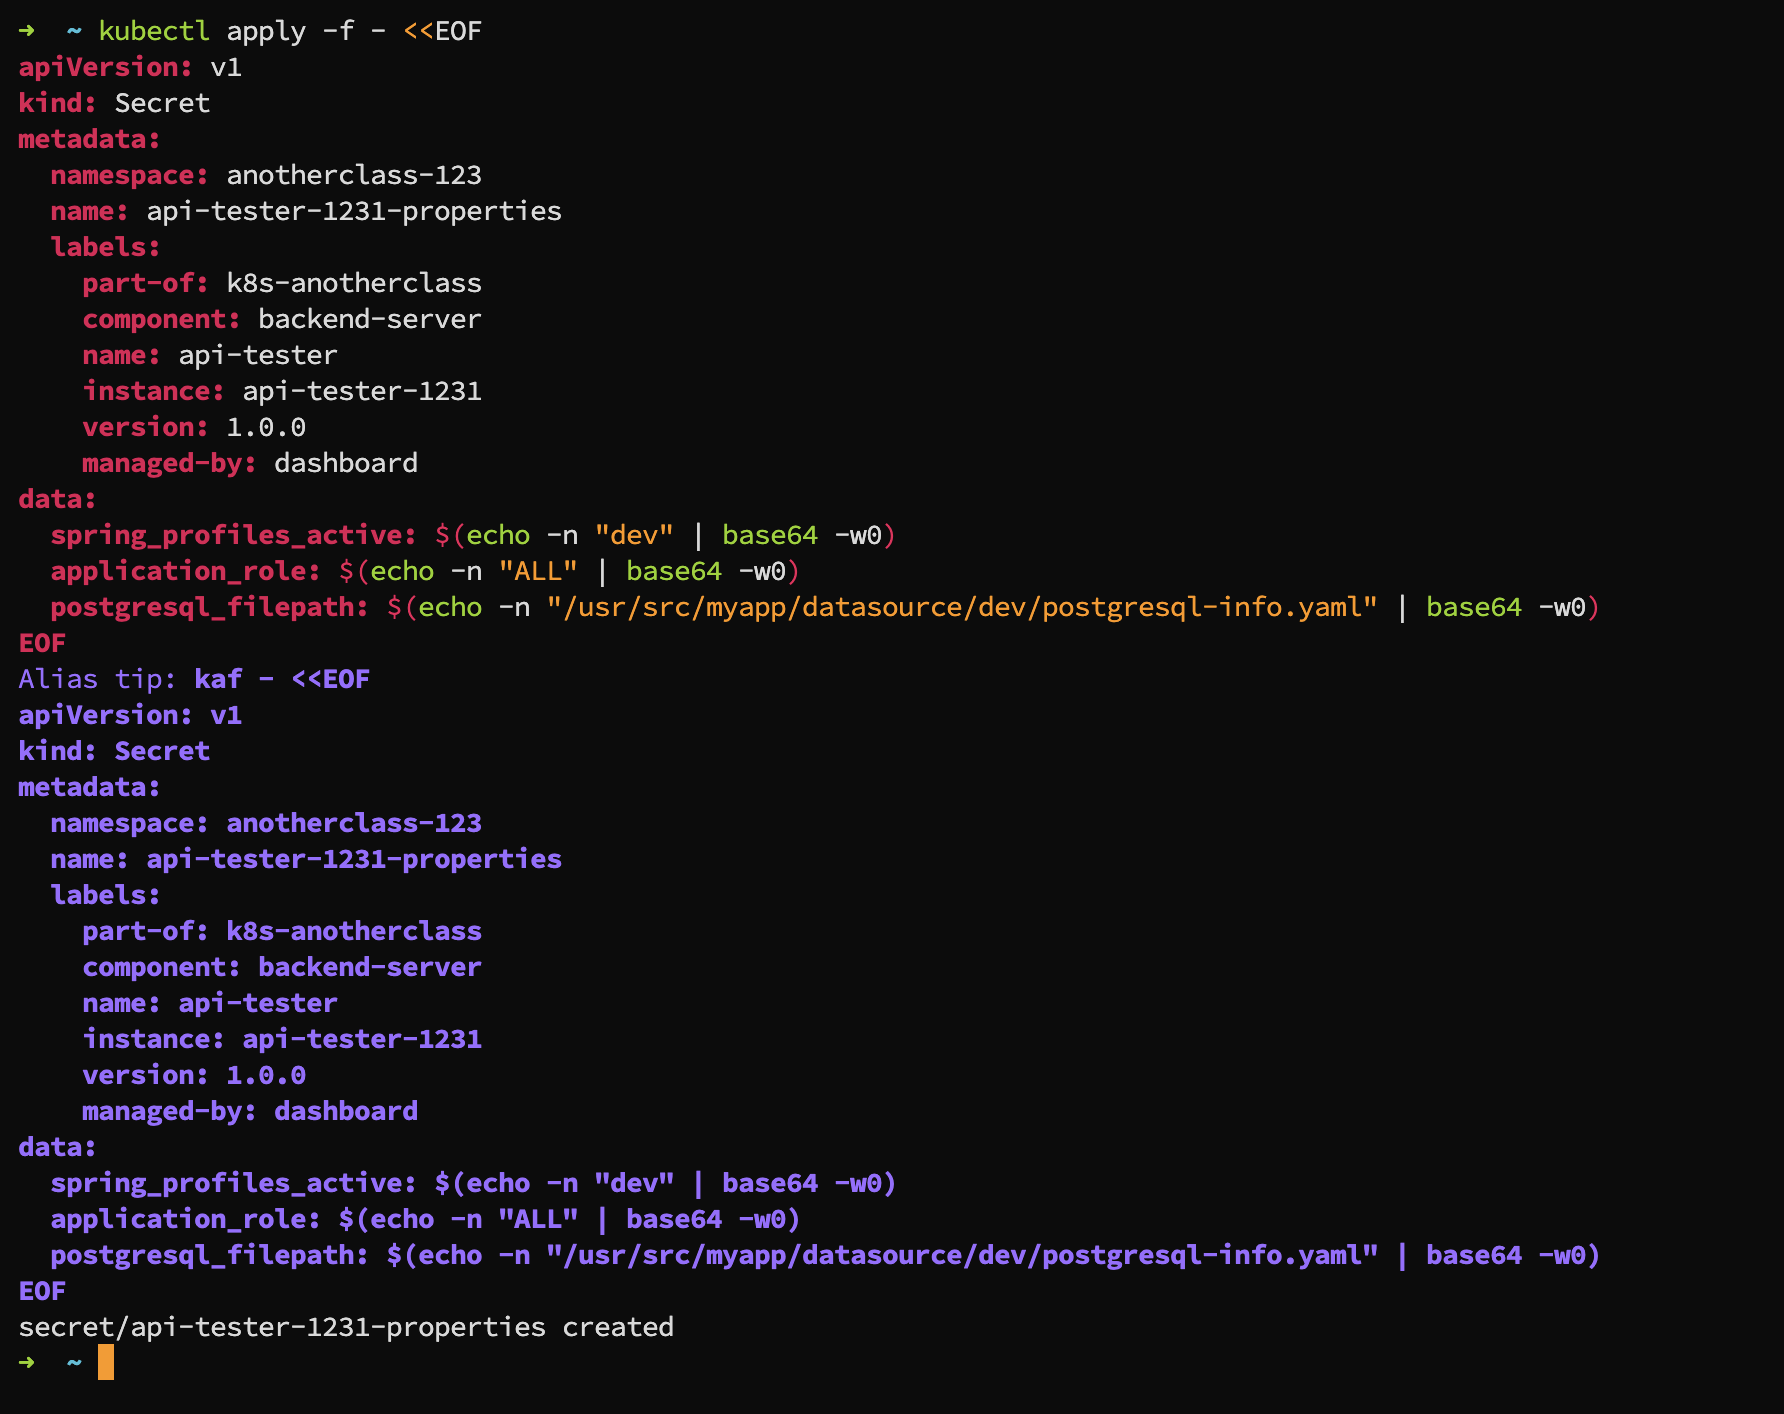Click purple 'kind: Secret' line
This screenshot has height=1414, width=1784.
(114, 751)
